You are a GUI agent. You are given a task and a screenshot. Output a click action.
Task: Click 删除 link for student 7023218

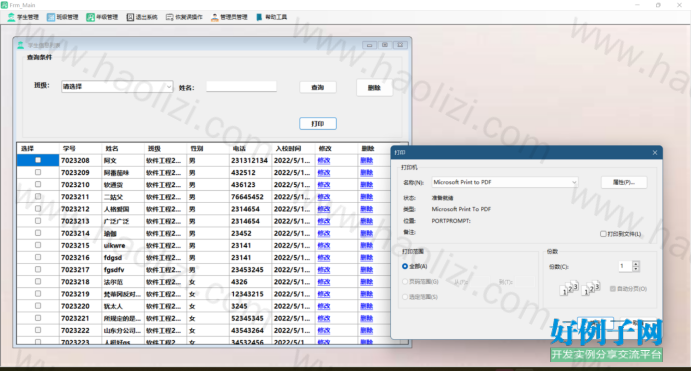[x=367, y=282]
